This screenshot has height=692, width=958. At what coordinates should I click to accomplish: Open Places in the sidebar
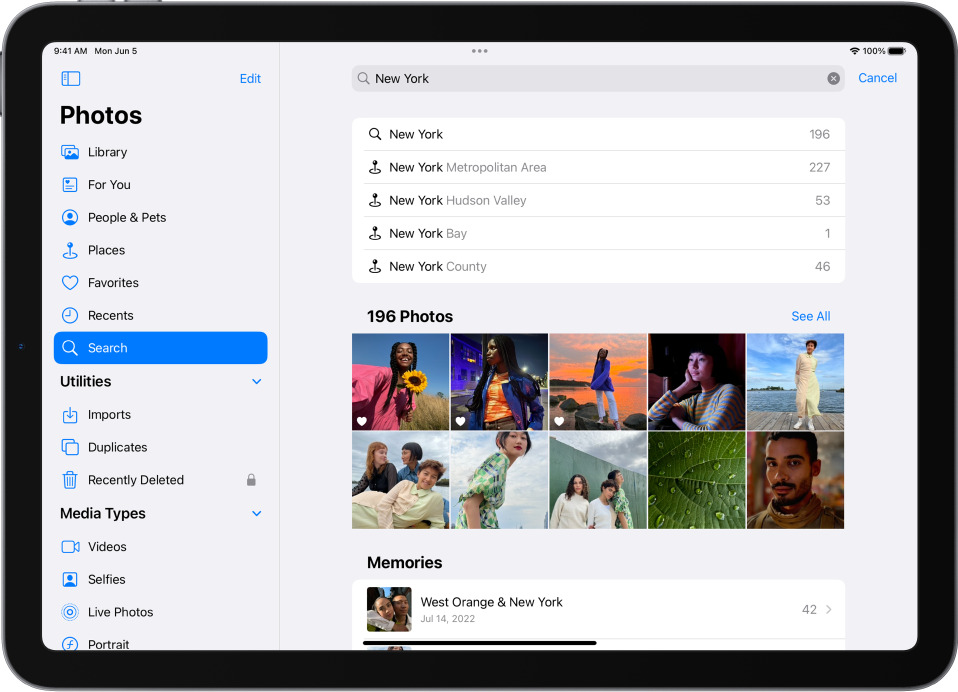coord(105,250)
